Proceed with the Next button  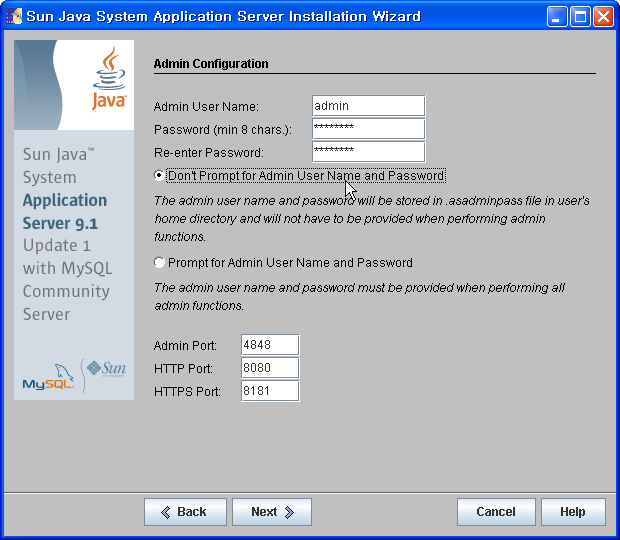pos(272,512)
